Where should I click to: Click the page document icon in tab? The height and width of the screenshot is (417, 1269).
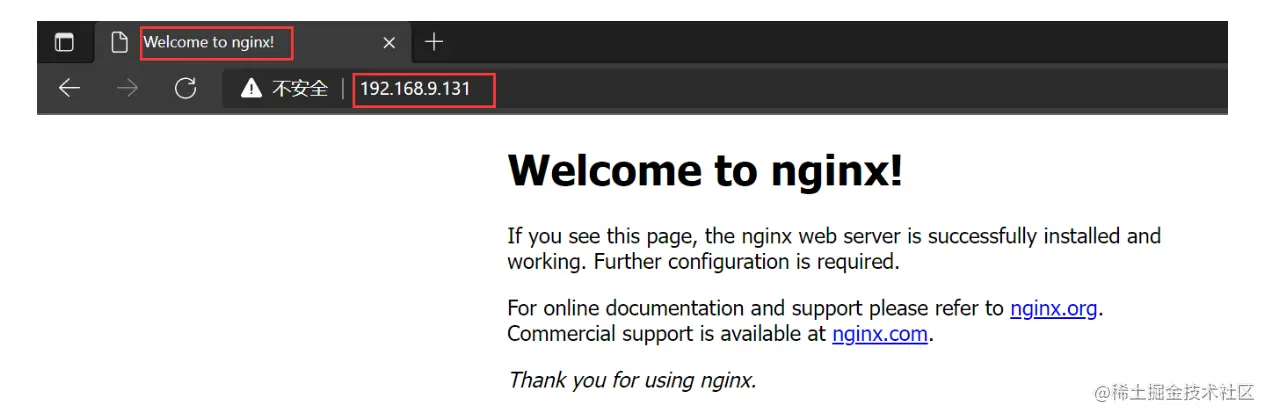pos(120,43)
